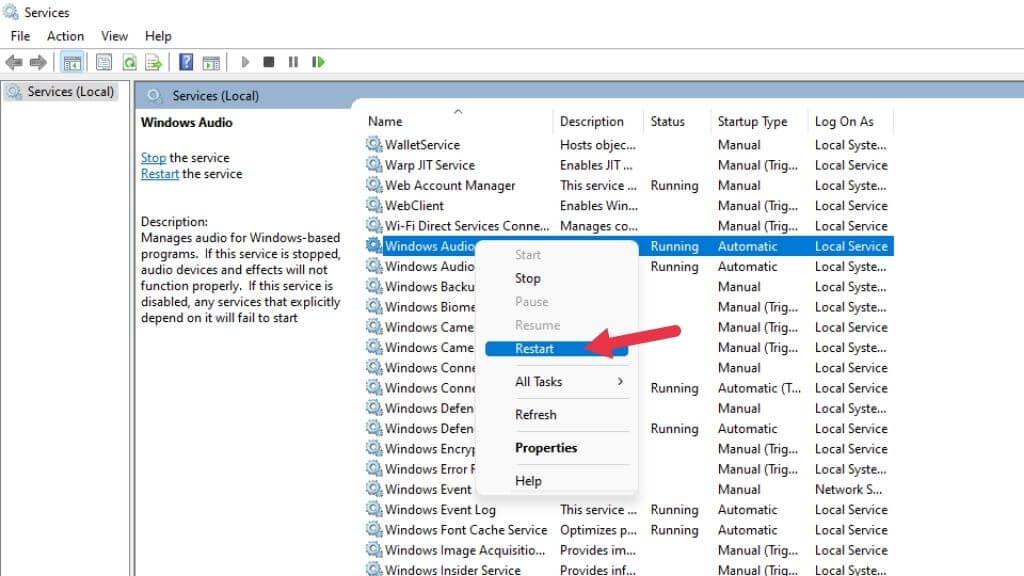Open the Properties toolbar icon
The width and height of the screenshot is (1024, 576).
coord(103,62)
